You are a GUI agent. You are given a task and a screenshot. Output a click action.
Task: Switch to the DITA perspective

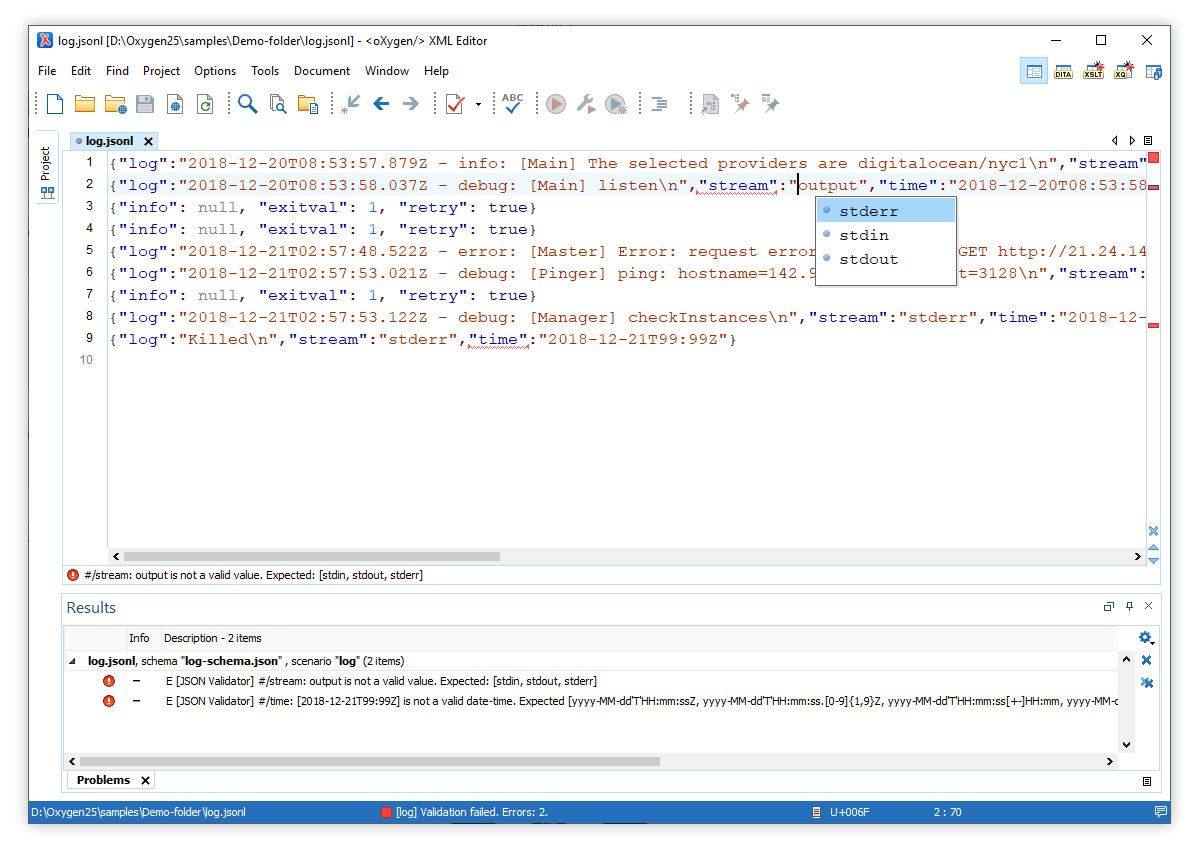pos(1063,71)
